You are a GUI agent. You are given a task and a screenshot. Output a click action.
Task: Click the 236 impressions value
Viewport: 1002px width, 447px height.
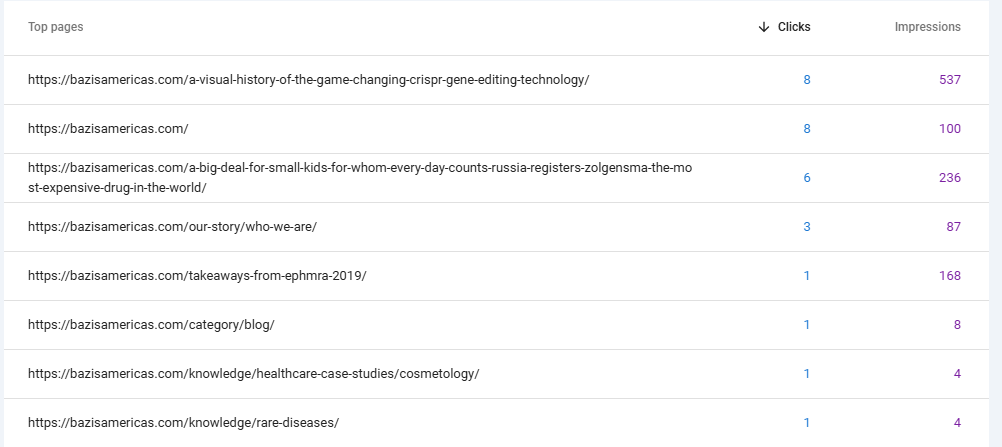[x=949, y=177]
